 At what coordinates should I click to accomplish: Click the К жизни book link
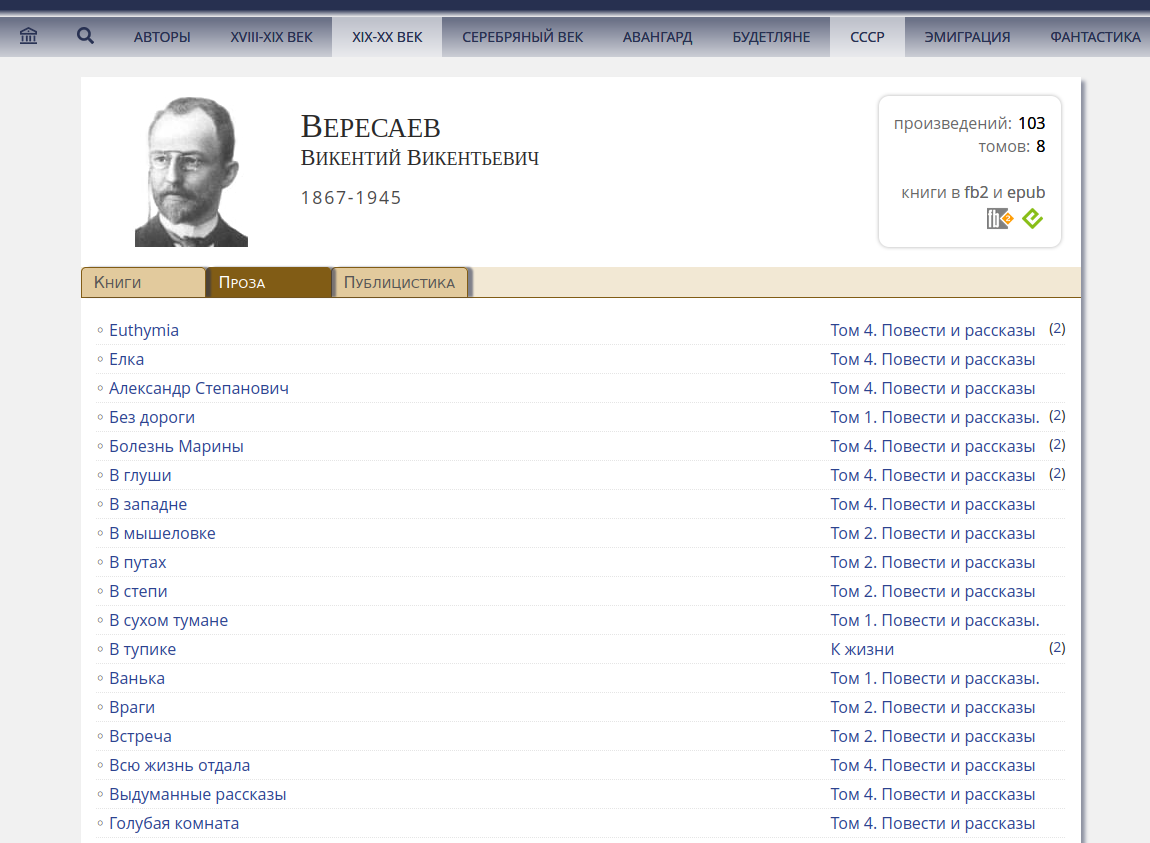tap(862, 649)
